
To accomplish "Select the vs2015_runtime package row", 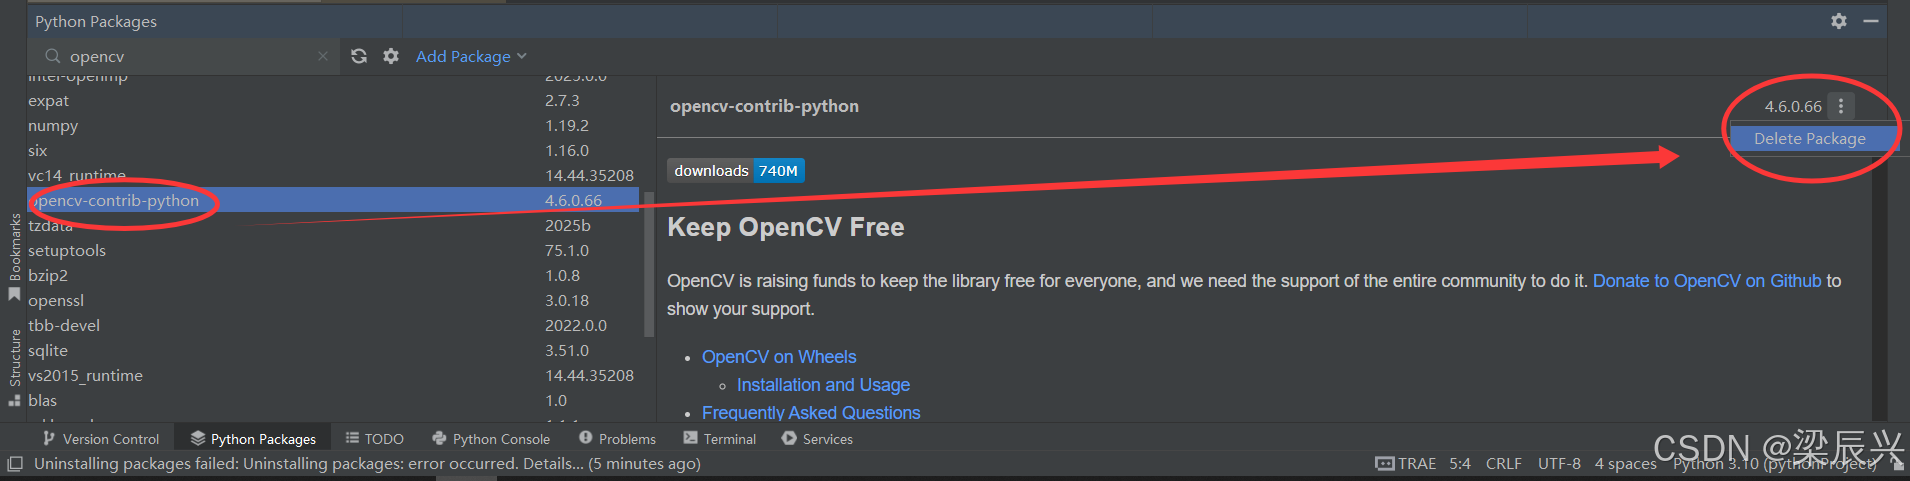I will (333, 375).
